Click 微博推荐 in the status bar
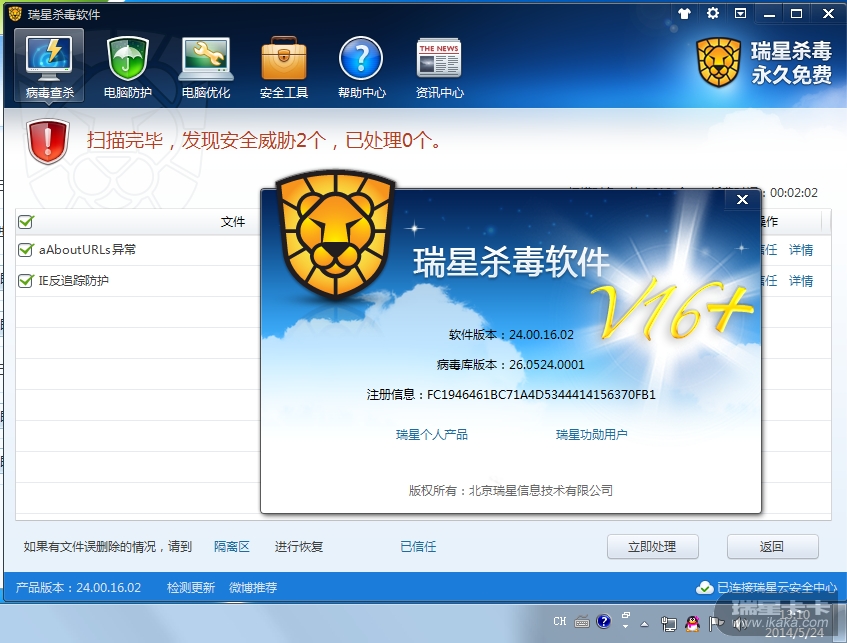 click(253, 587)
